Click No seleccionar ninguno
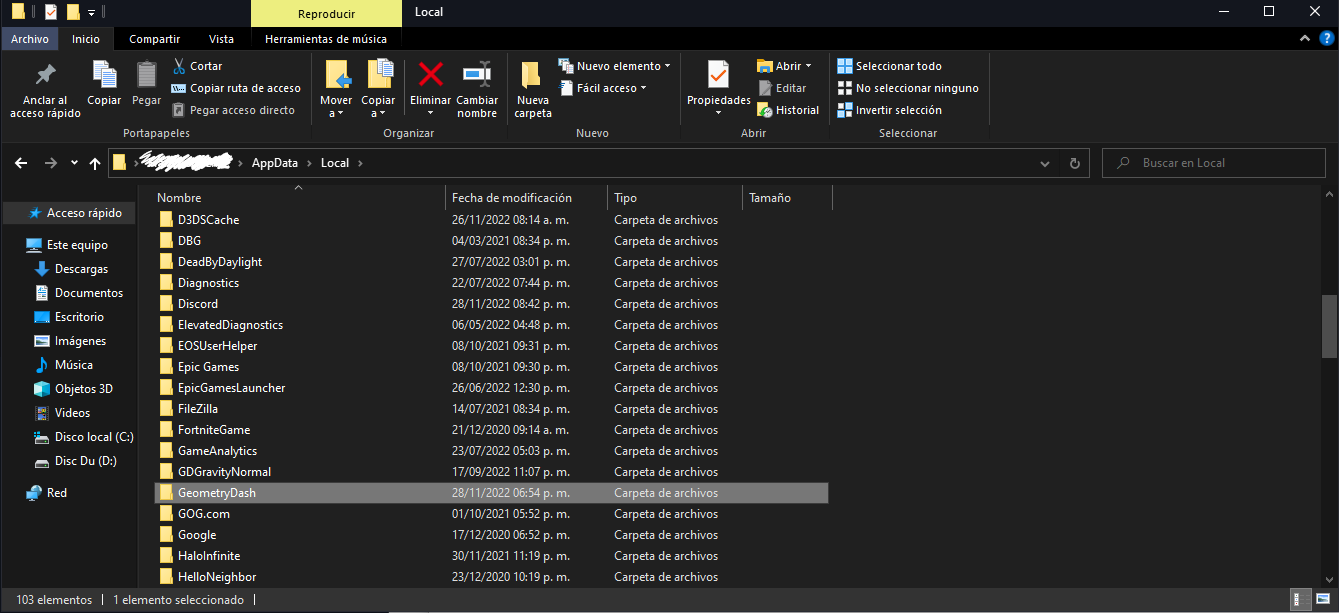 tap(908, 88)
